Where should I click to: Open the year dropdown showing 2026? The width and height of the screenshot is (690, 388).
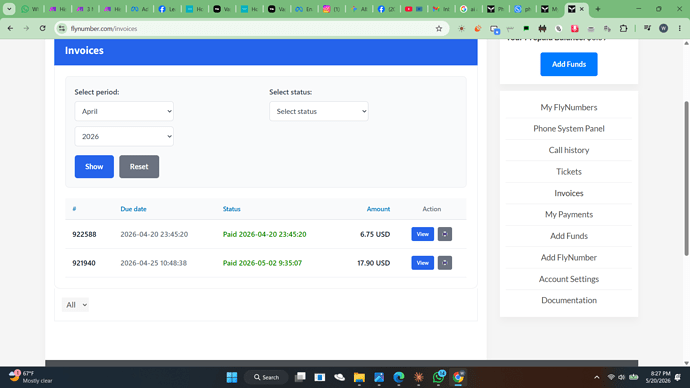tap(124, 136)
